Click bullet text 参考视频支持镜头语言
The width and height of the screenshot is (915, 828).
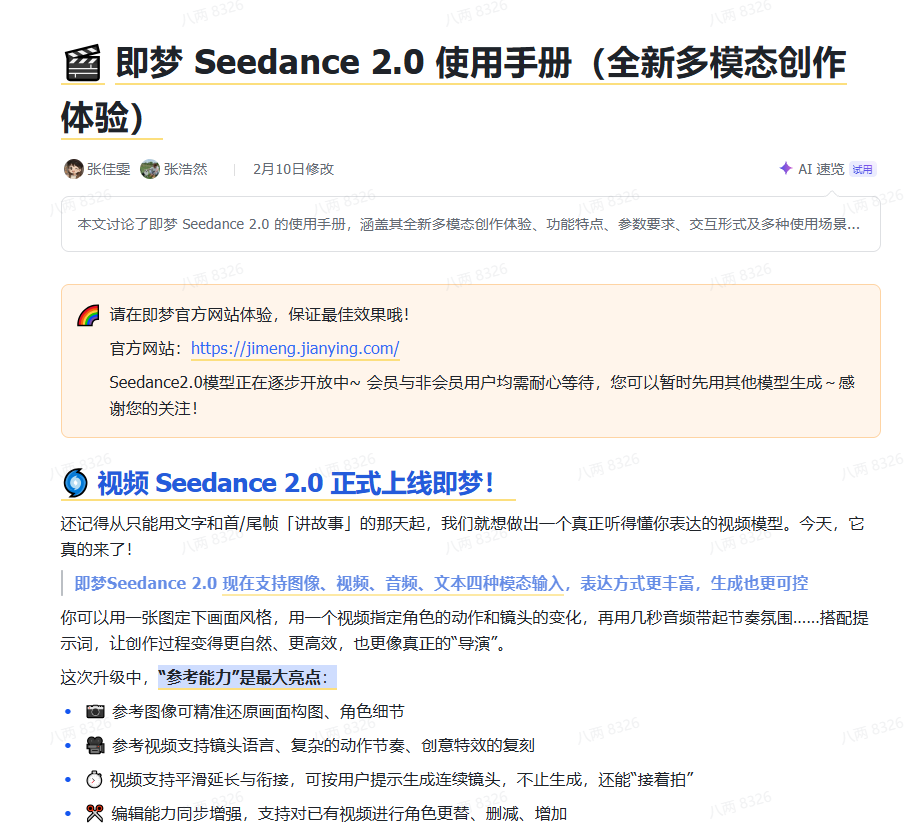tap(323, 745)
